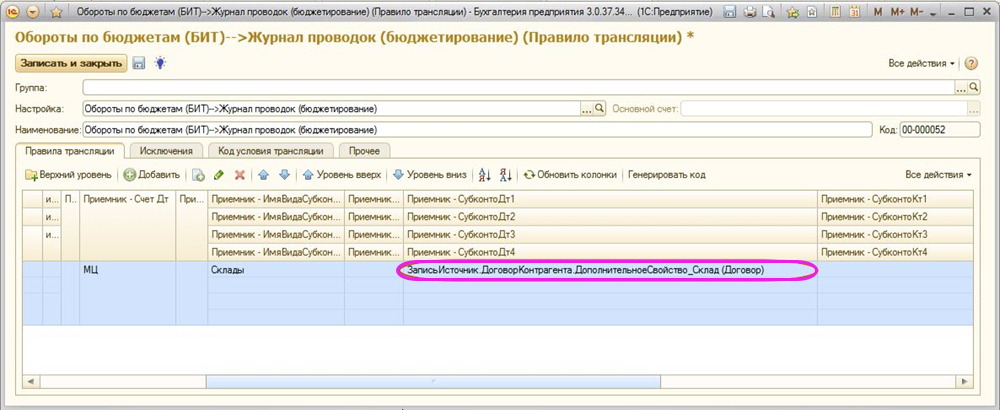Click the green pencil edit icon
This screenshot has height=410, width=1000.
[x=219, y=175]
